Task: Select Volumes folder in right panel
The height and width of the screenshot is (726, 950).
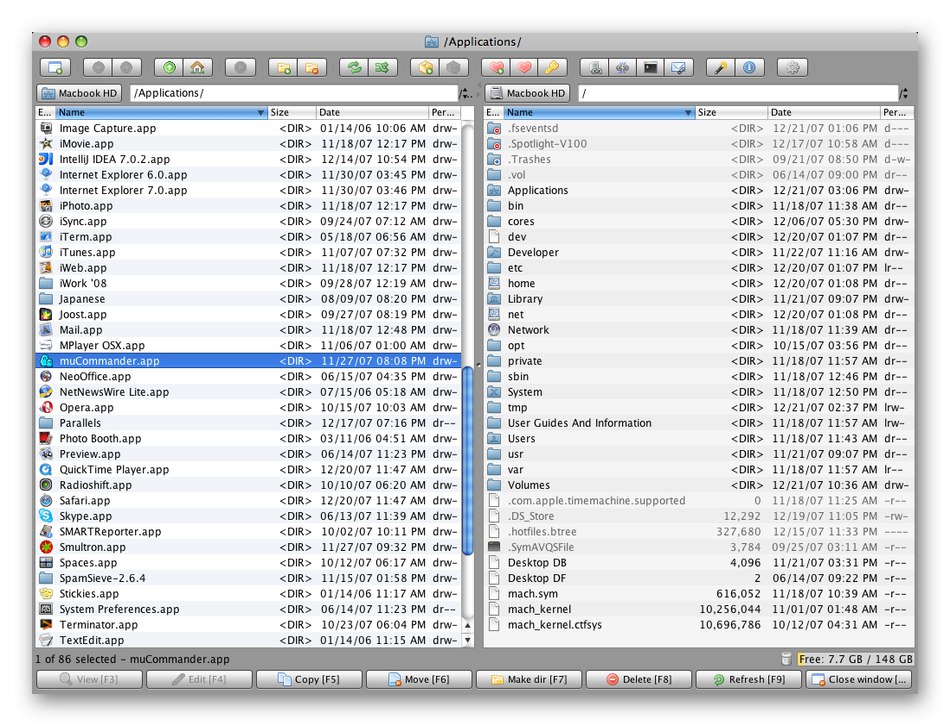Action: (x=699, y=485)
